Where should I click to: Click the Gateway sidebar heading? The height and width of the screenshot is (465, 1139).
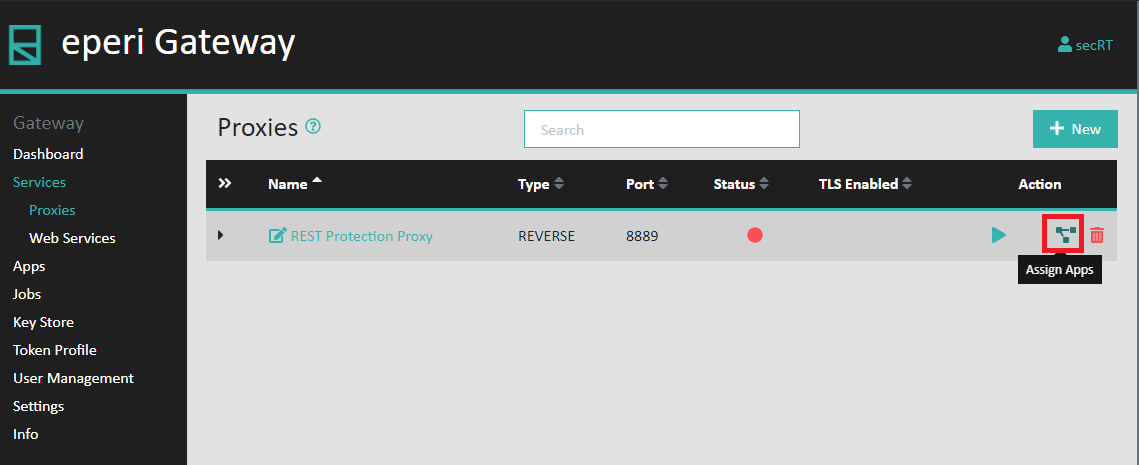point(48,124)
